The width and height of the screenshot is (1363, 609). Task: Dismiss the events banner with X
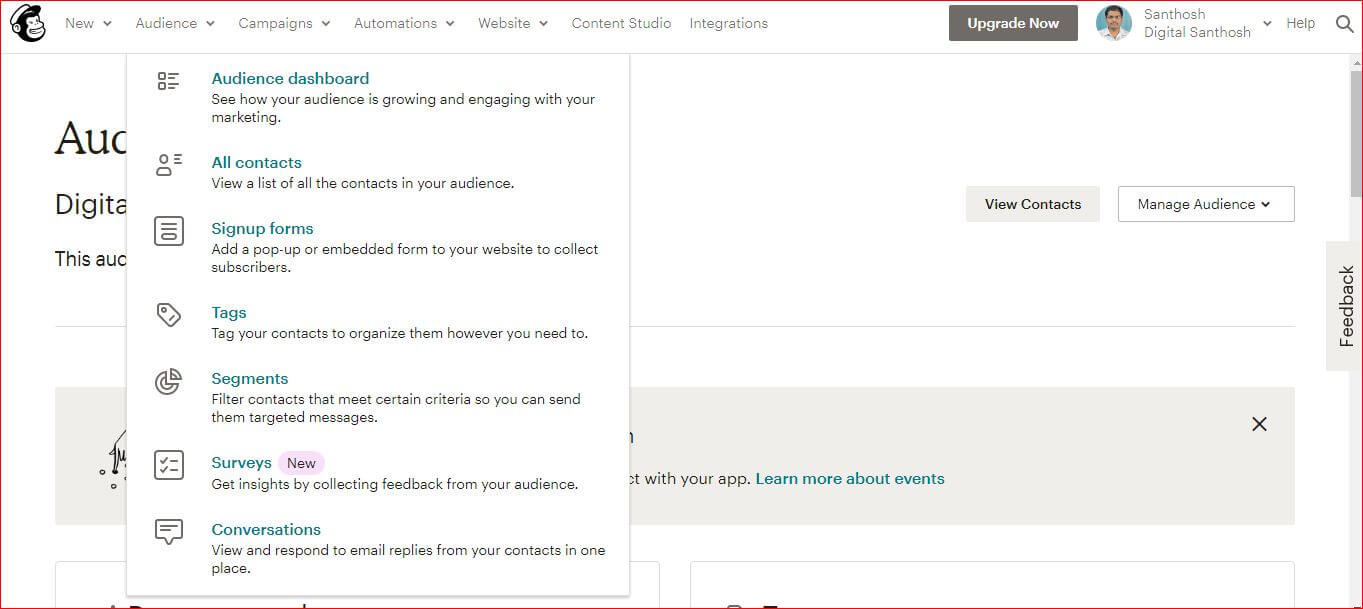point(1259,424)
